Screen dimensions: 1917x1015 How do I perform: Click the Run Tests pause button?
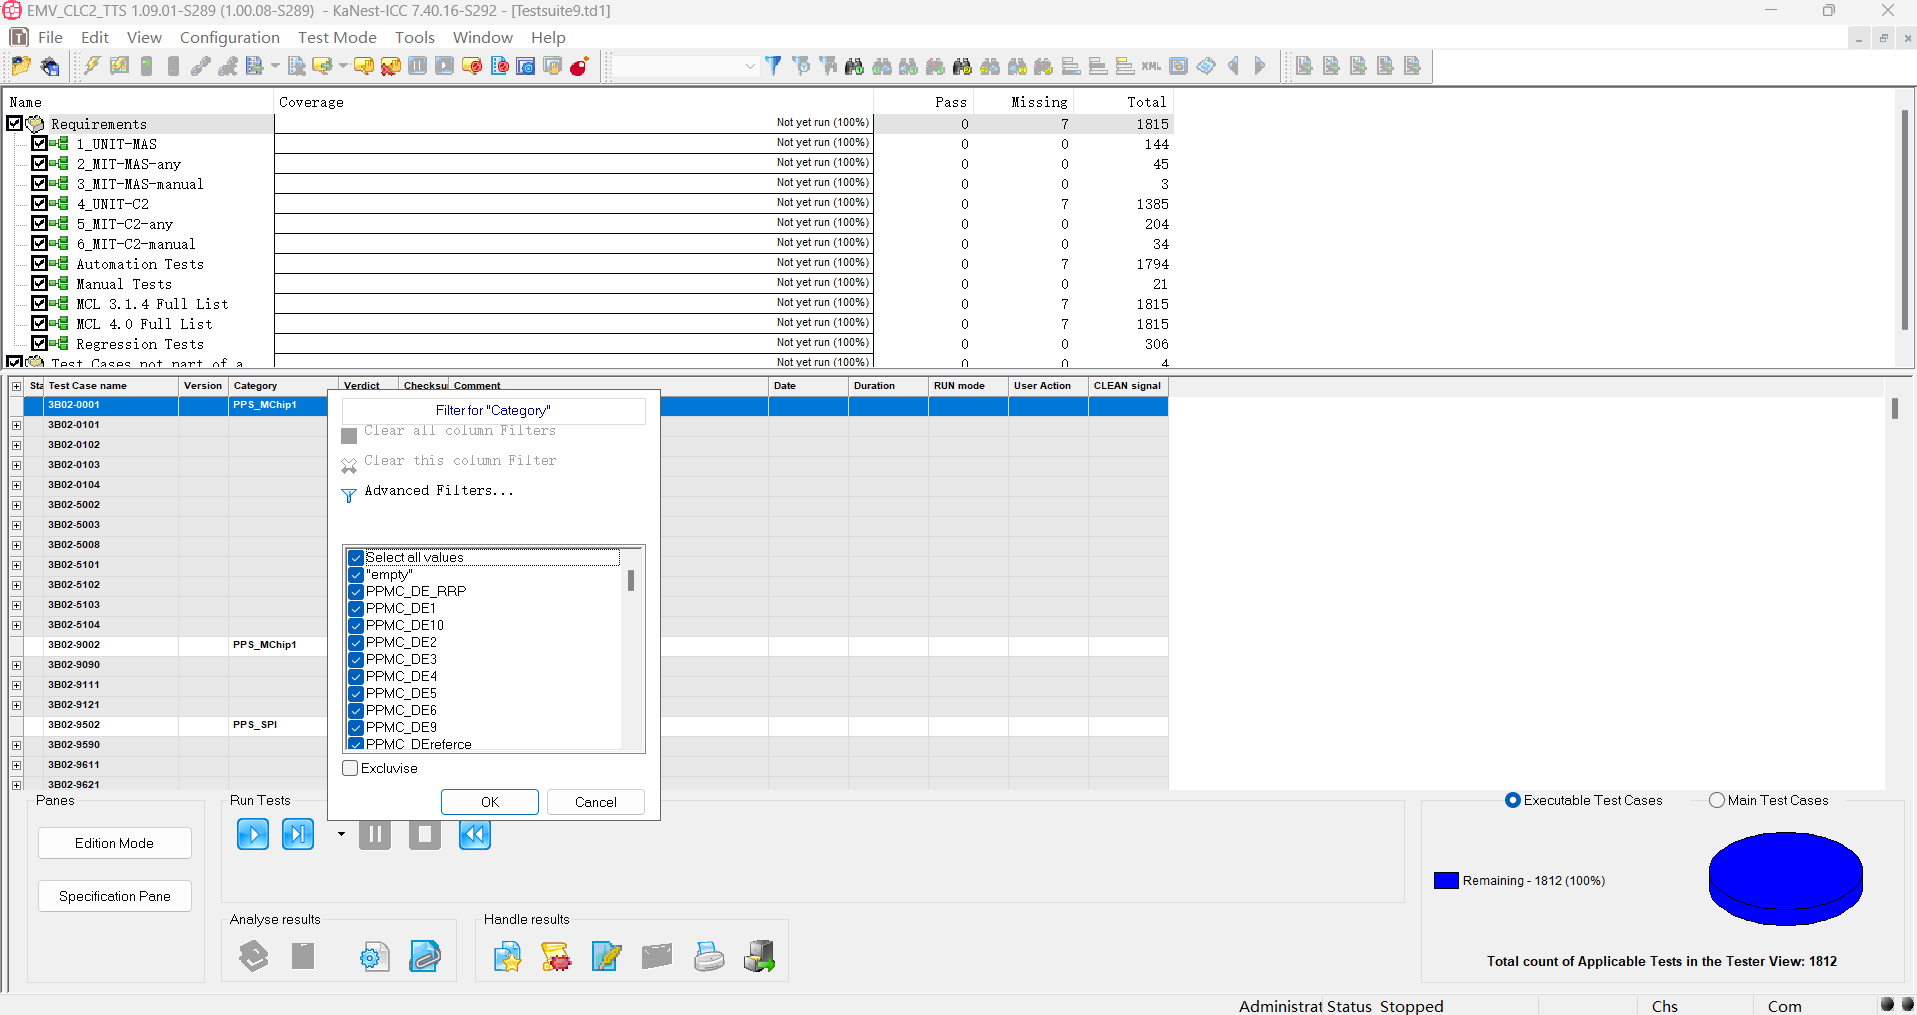point(375,834)
